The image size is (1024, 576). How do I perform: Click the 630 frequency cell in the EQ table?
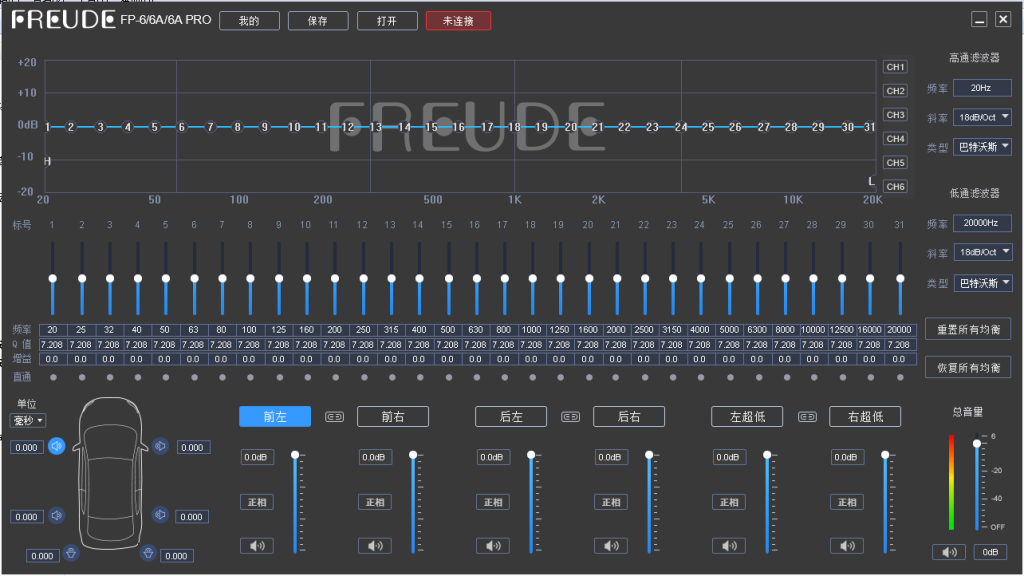[x=475, y=330]
